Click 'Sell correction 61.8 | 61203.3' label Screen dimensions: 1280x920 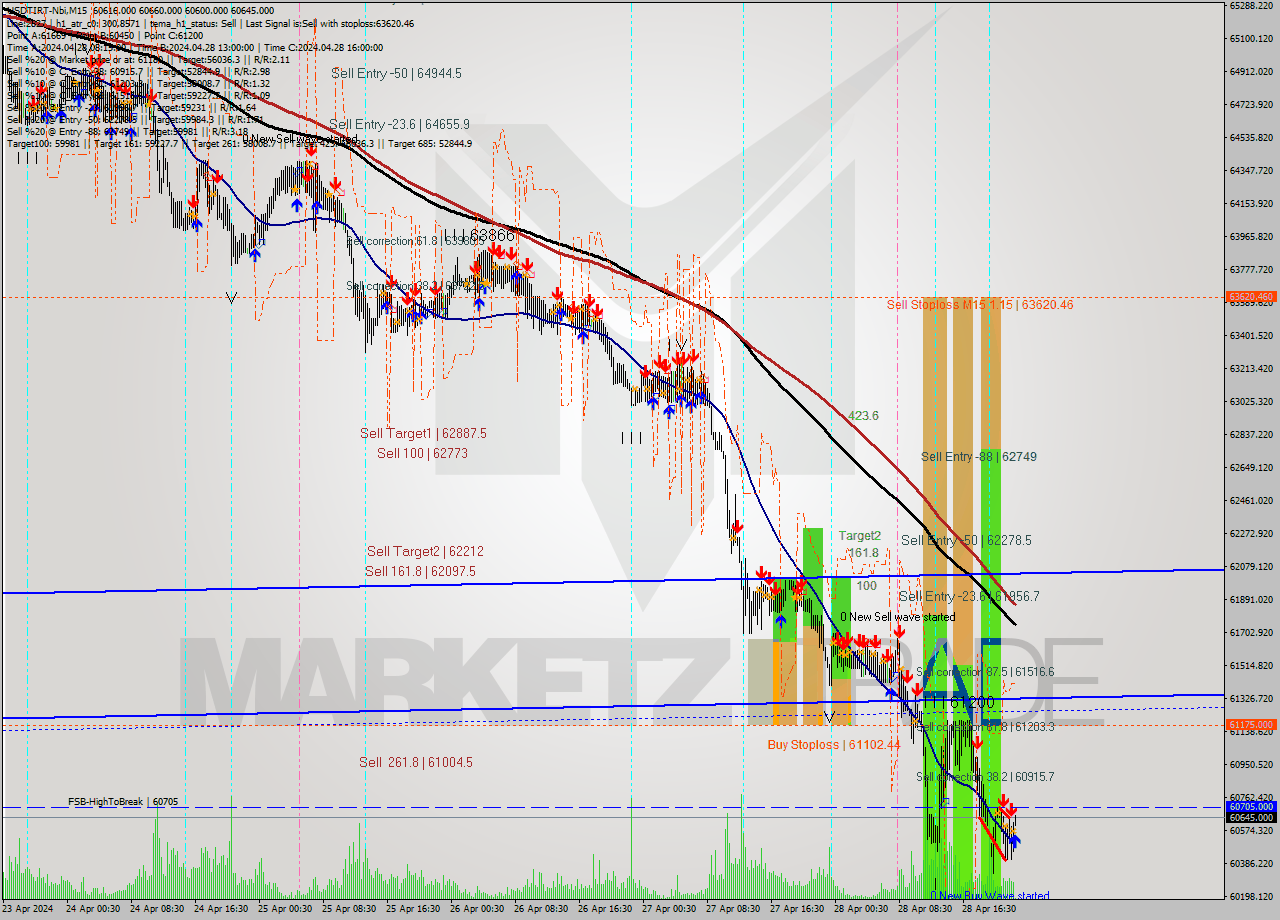pos(985,727)
